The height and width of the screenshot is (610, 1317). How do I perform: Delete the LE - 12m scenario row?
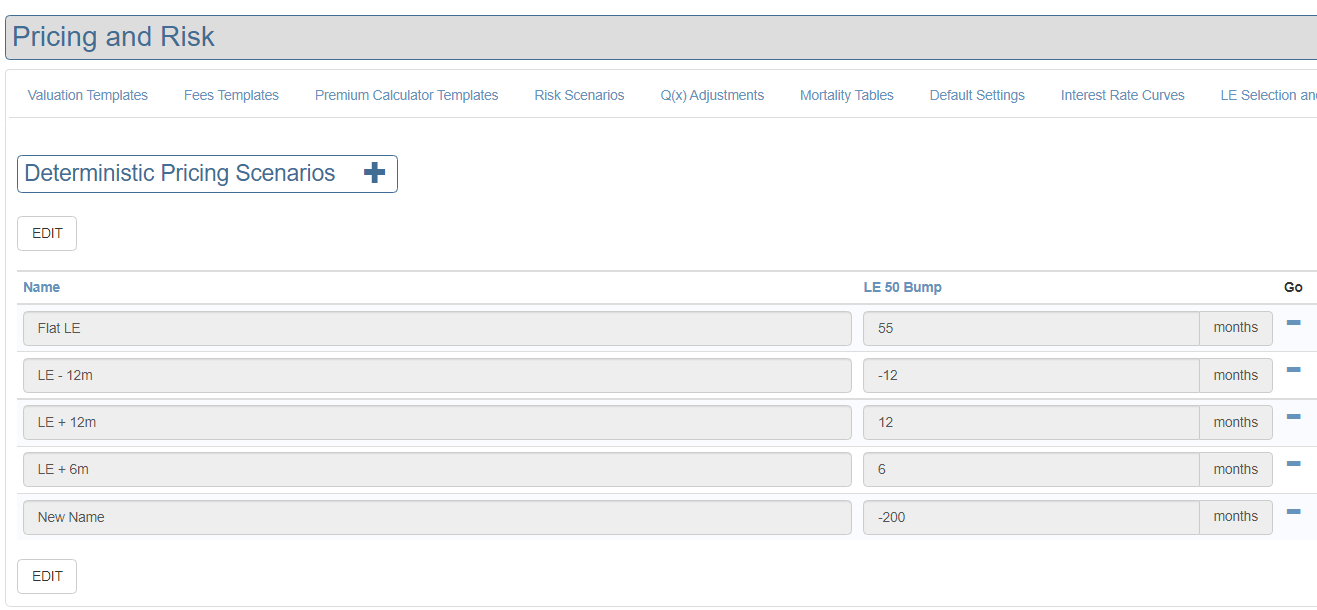point(1293,370)
